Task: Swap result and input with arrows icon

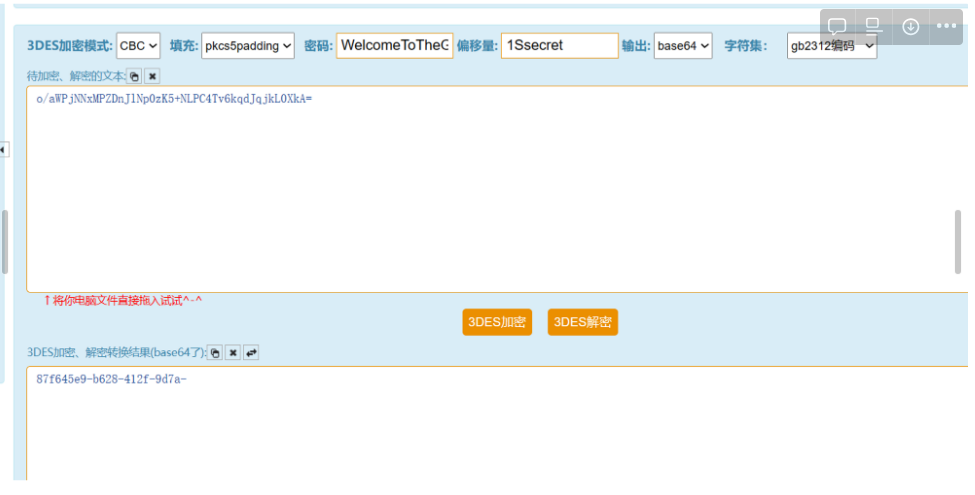Action: 251,353
